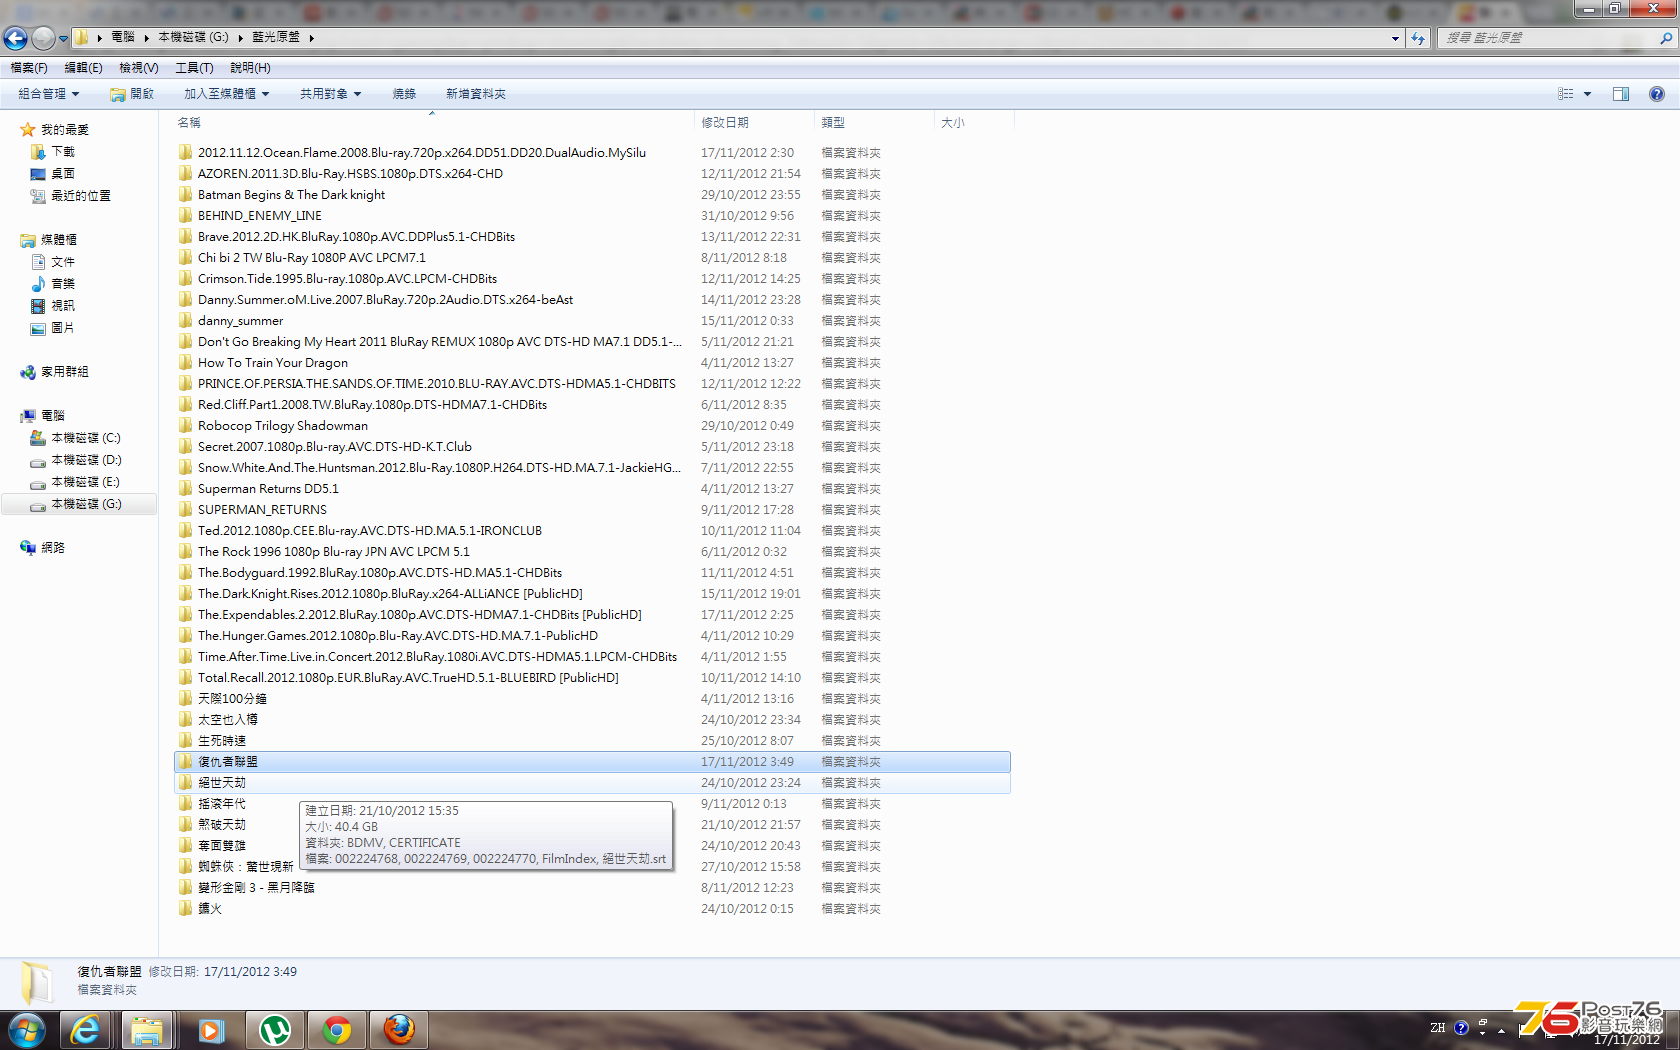Select 媒體櫃 in navigation pane
The height and width of the screenshot is (1050, 1680).
(49, 240)
